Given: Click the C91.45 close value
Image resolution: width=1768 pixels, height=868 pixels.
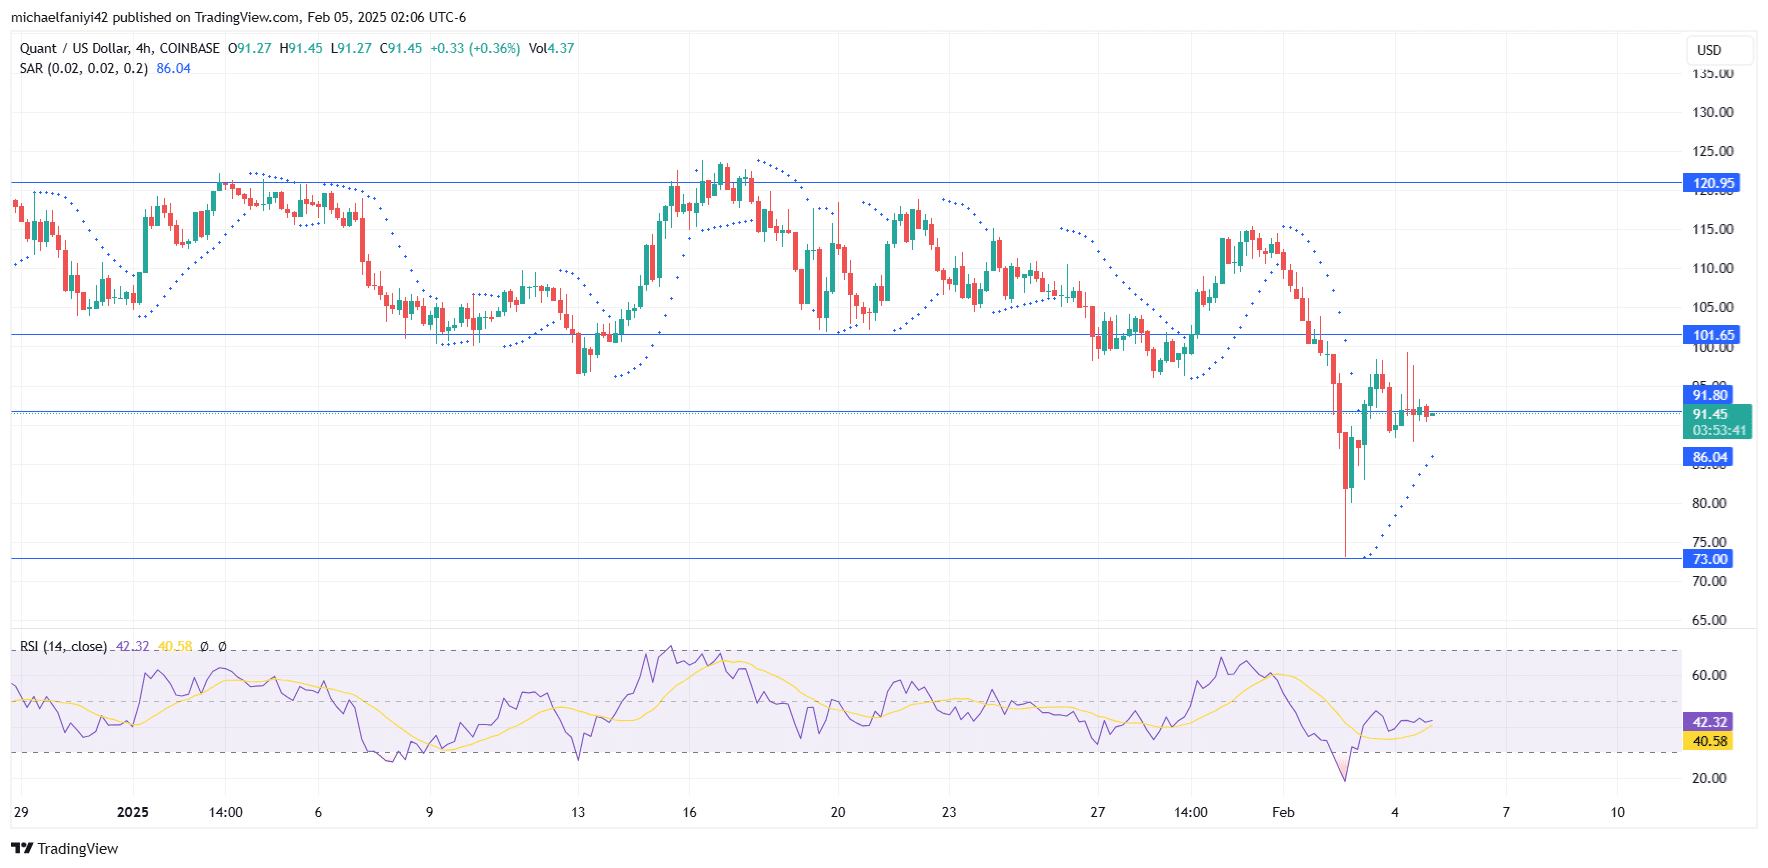Looking at the screenshot, I should click(401, 48).
